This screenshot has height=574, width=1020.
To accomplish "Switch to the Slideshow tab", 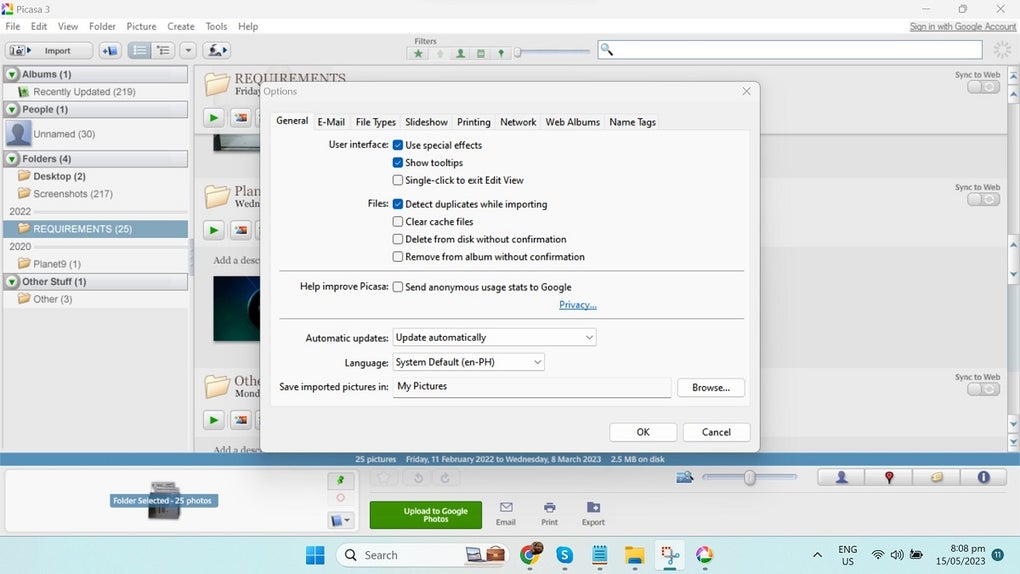I will pyautogui.click(x=426, y=122).
